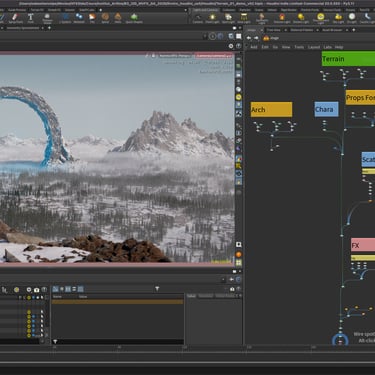Image resolution: width=375 pixels, height=375 pixels.
Task: Click the Caustic Light shelf tool
Action: (368, 18)
